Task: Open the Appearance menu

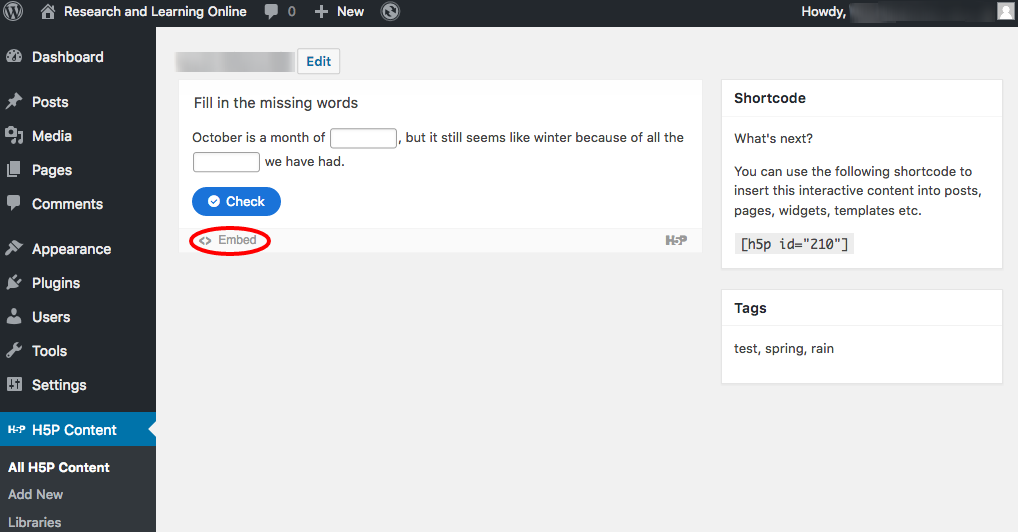Action: [x=71, y=249]
